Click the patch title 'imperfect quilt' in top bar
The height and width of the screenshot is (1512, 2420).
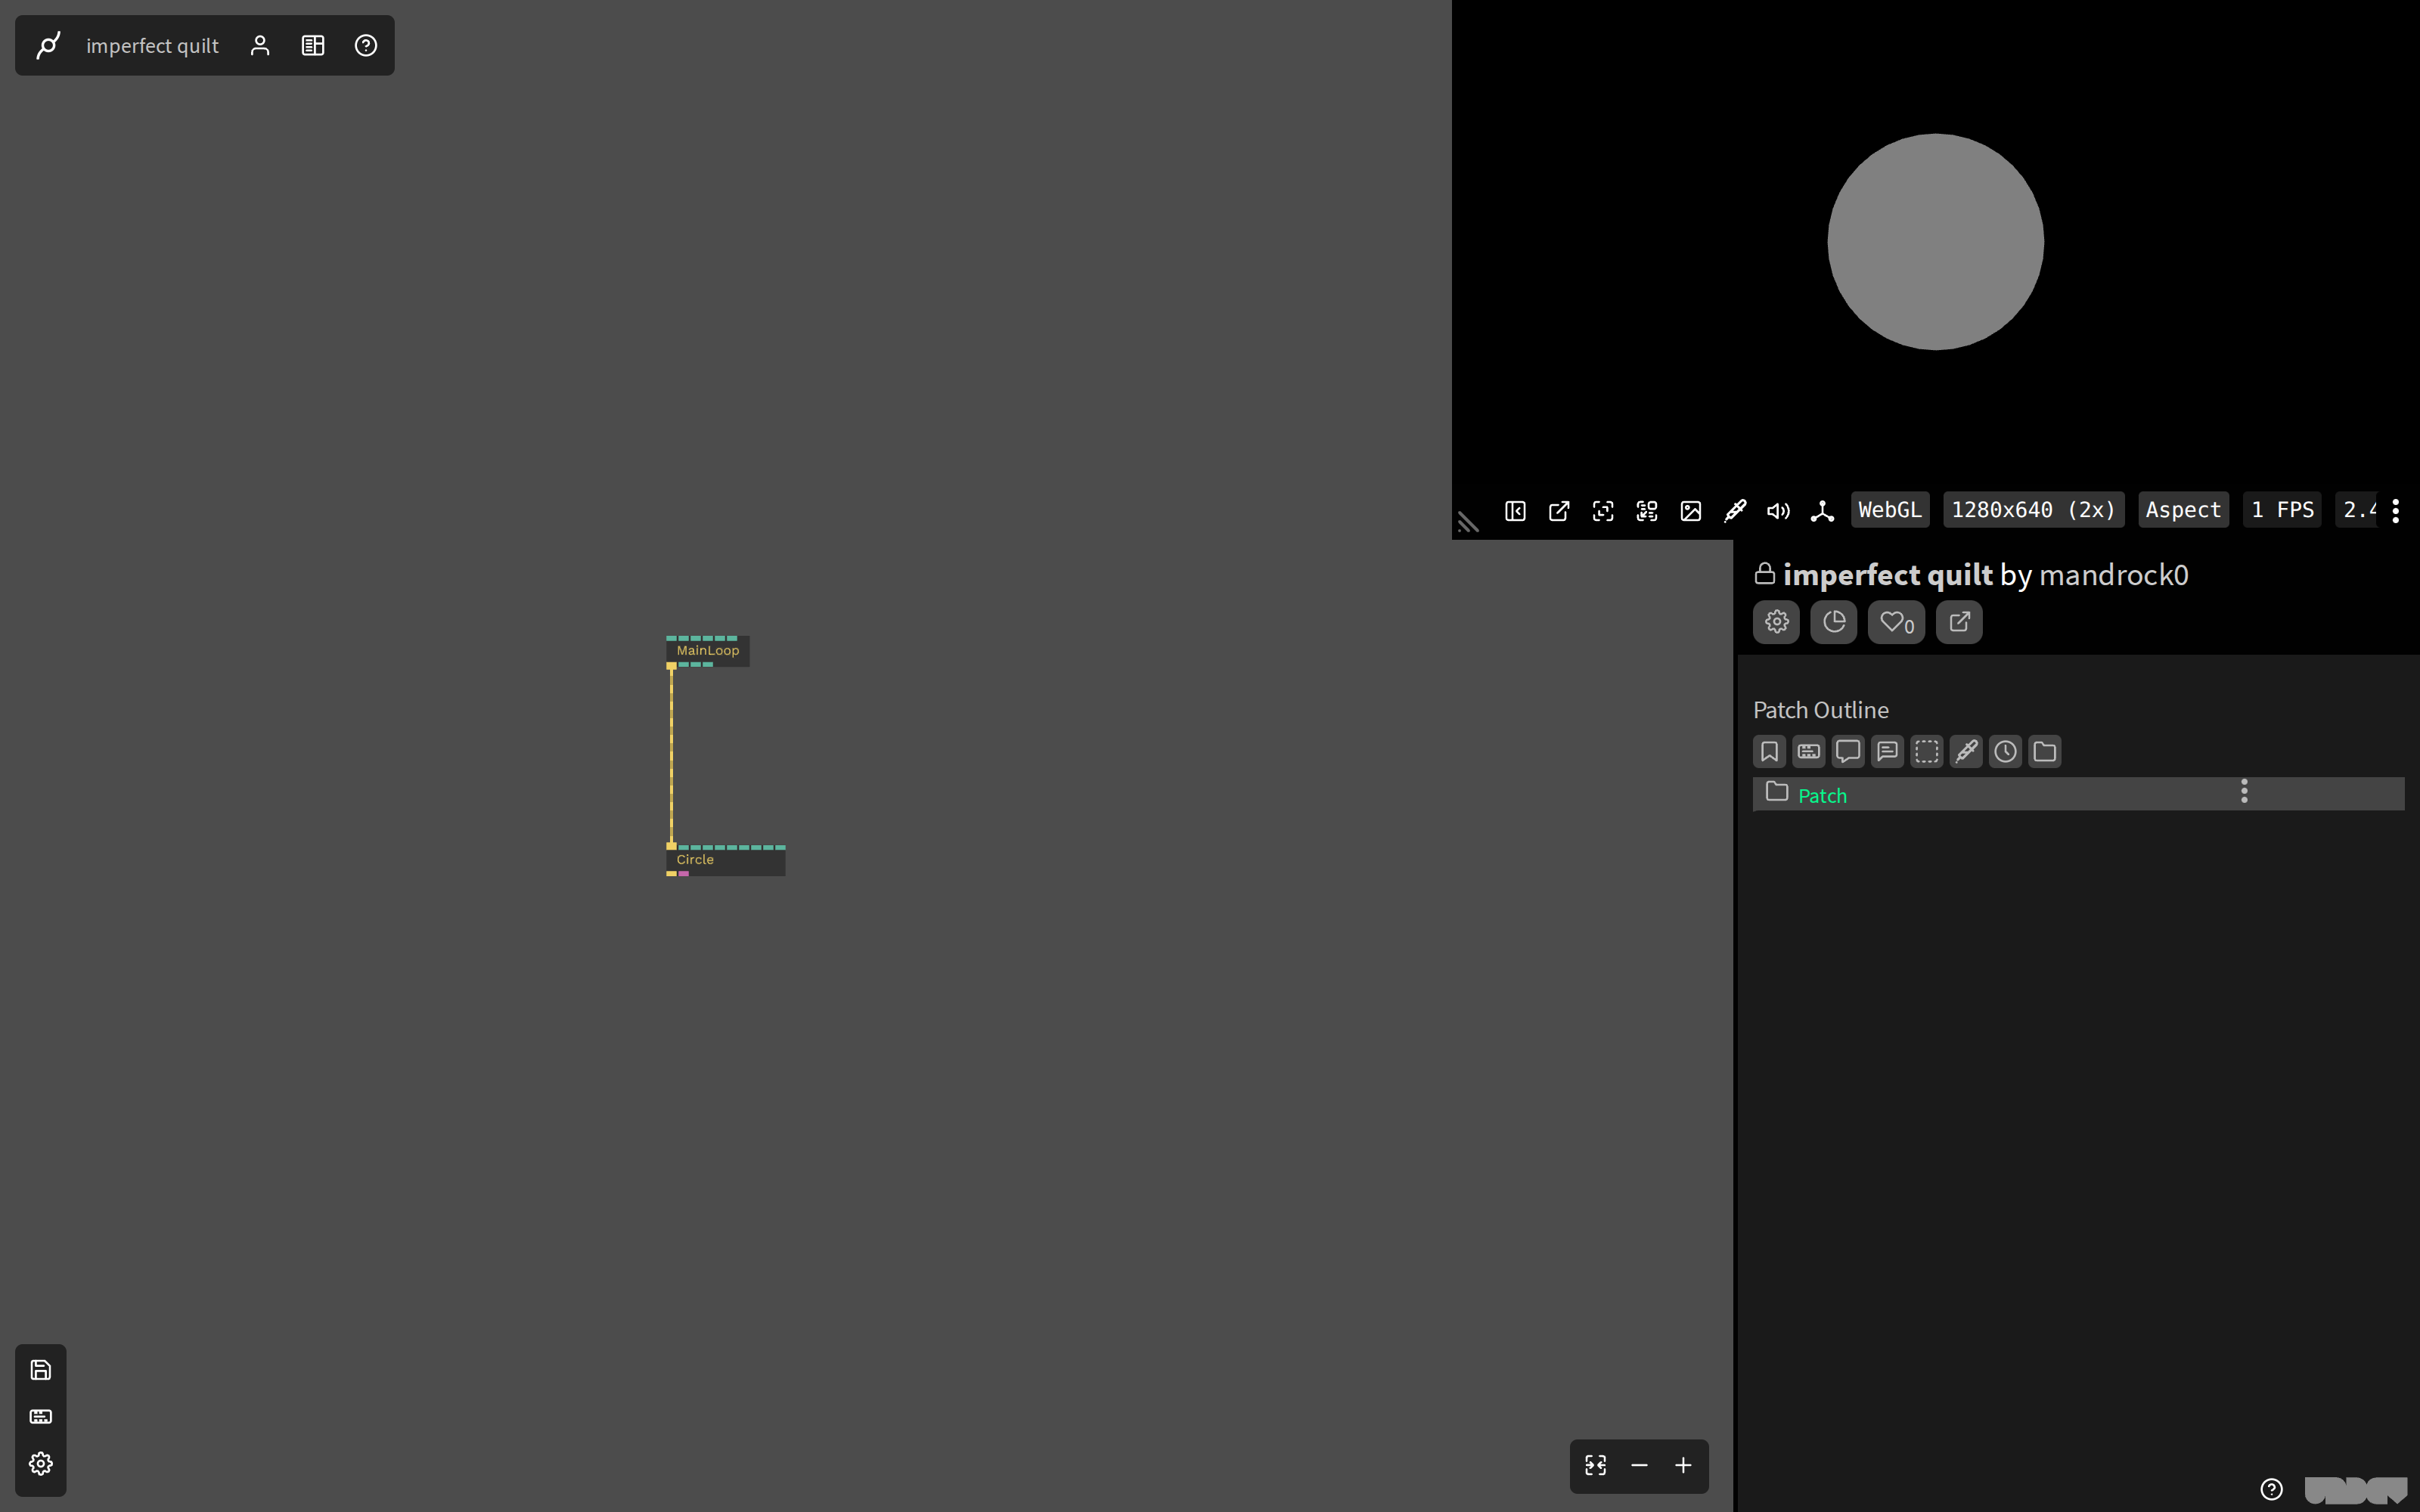(x=152, y=46)
